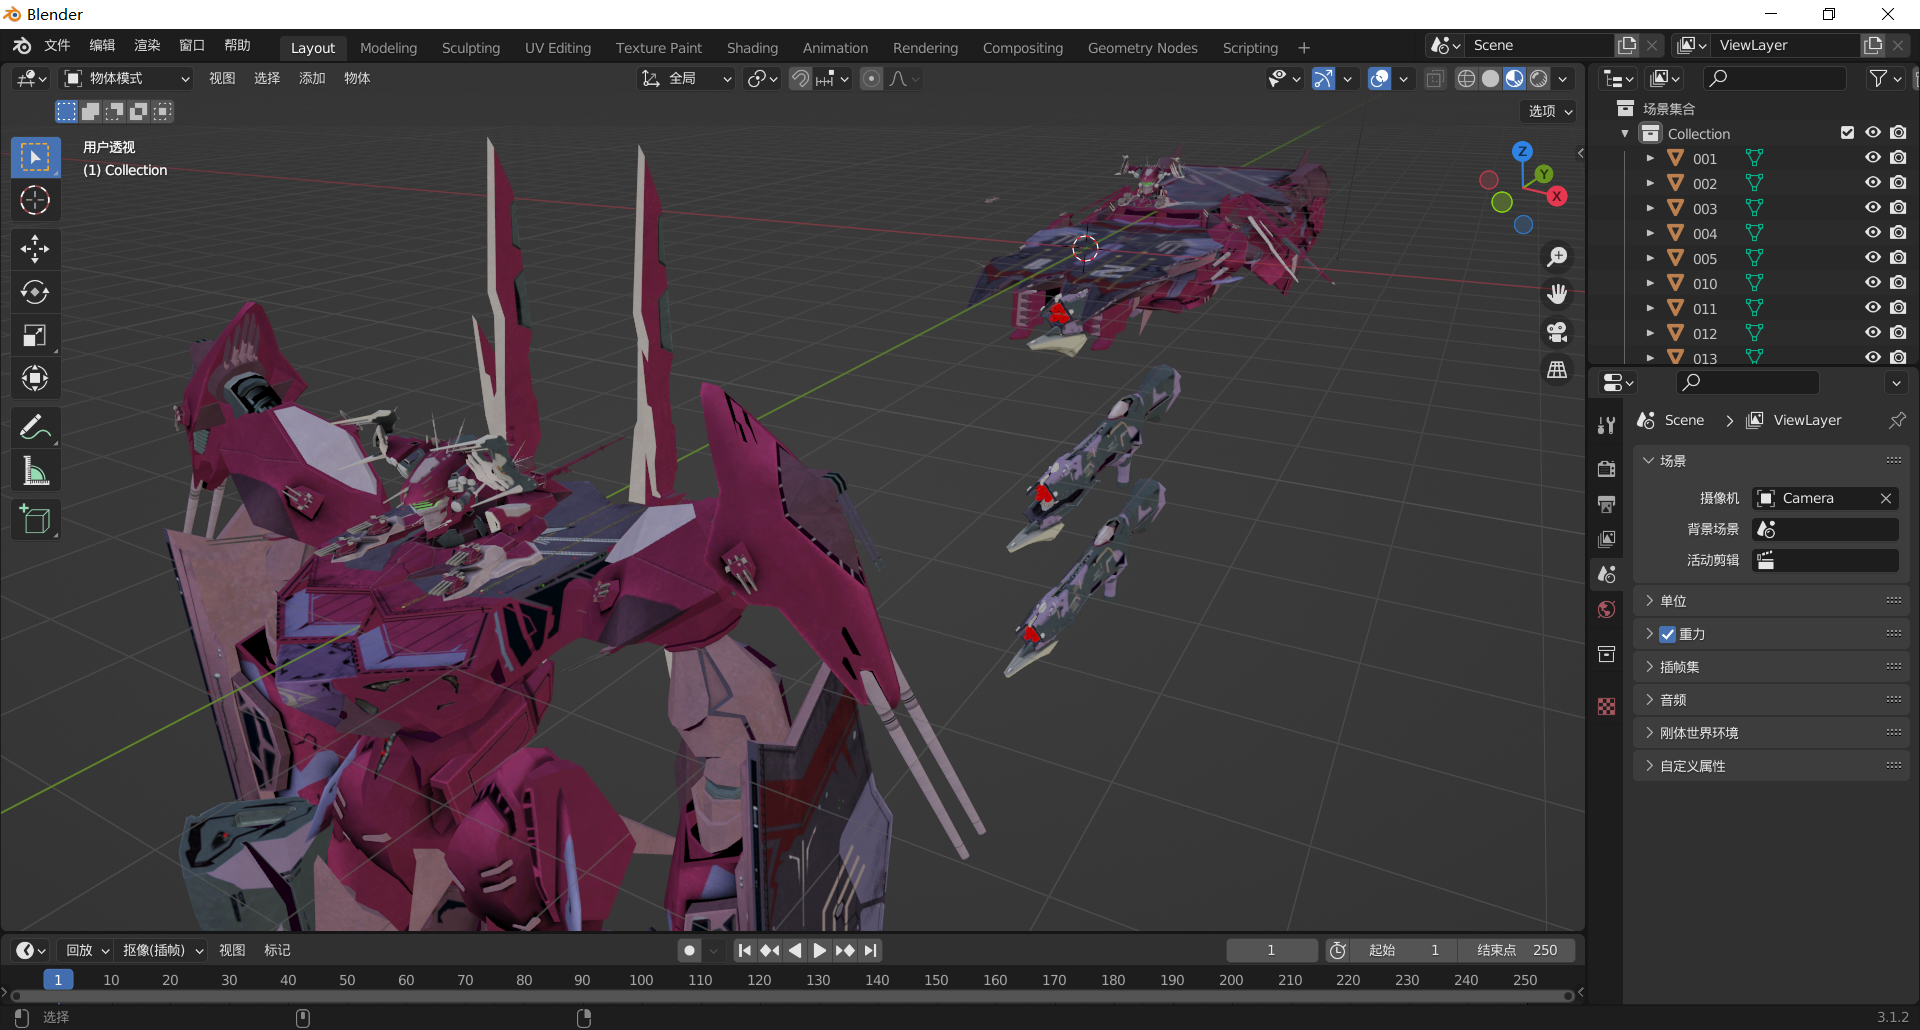Switch to the UV Editing workspace tab
The width and height of the screenshot is (1920, 1030).
tap(558, 48)
